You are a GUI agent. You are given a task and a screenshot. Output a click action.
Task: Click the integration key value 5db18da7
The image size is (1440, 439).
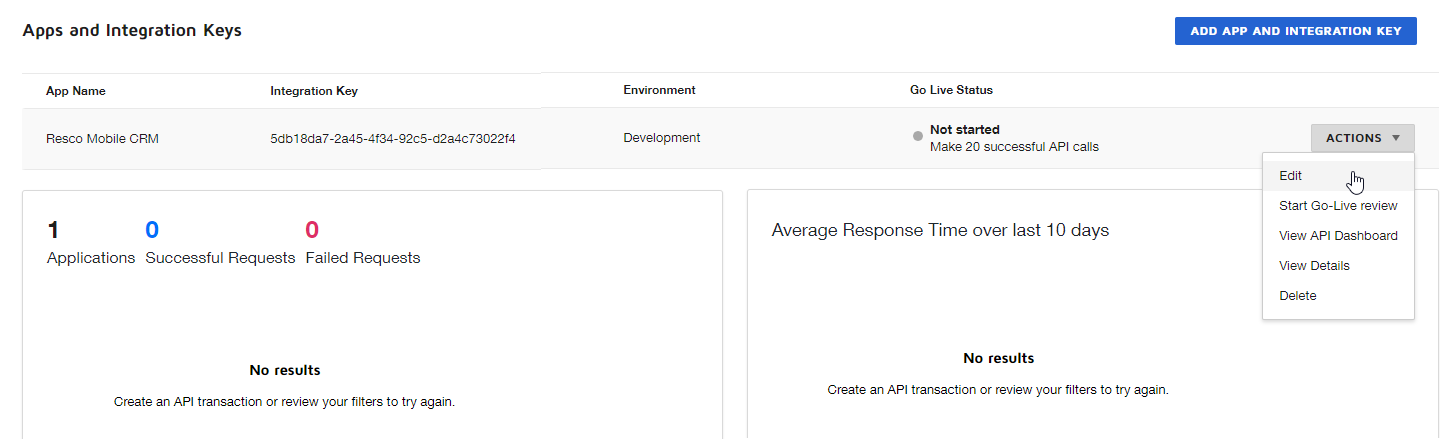(392, 139)
